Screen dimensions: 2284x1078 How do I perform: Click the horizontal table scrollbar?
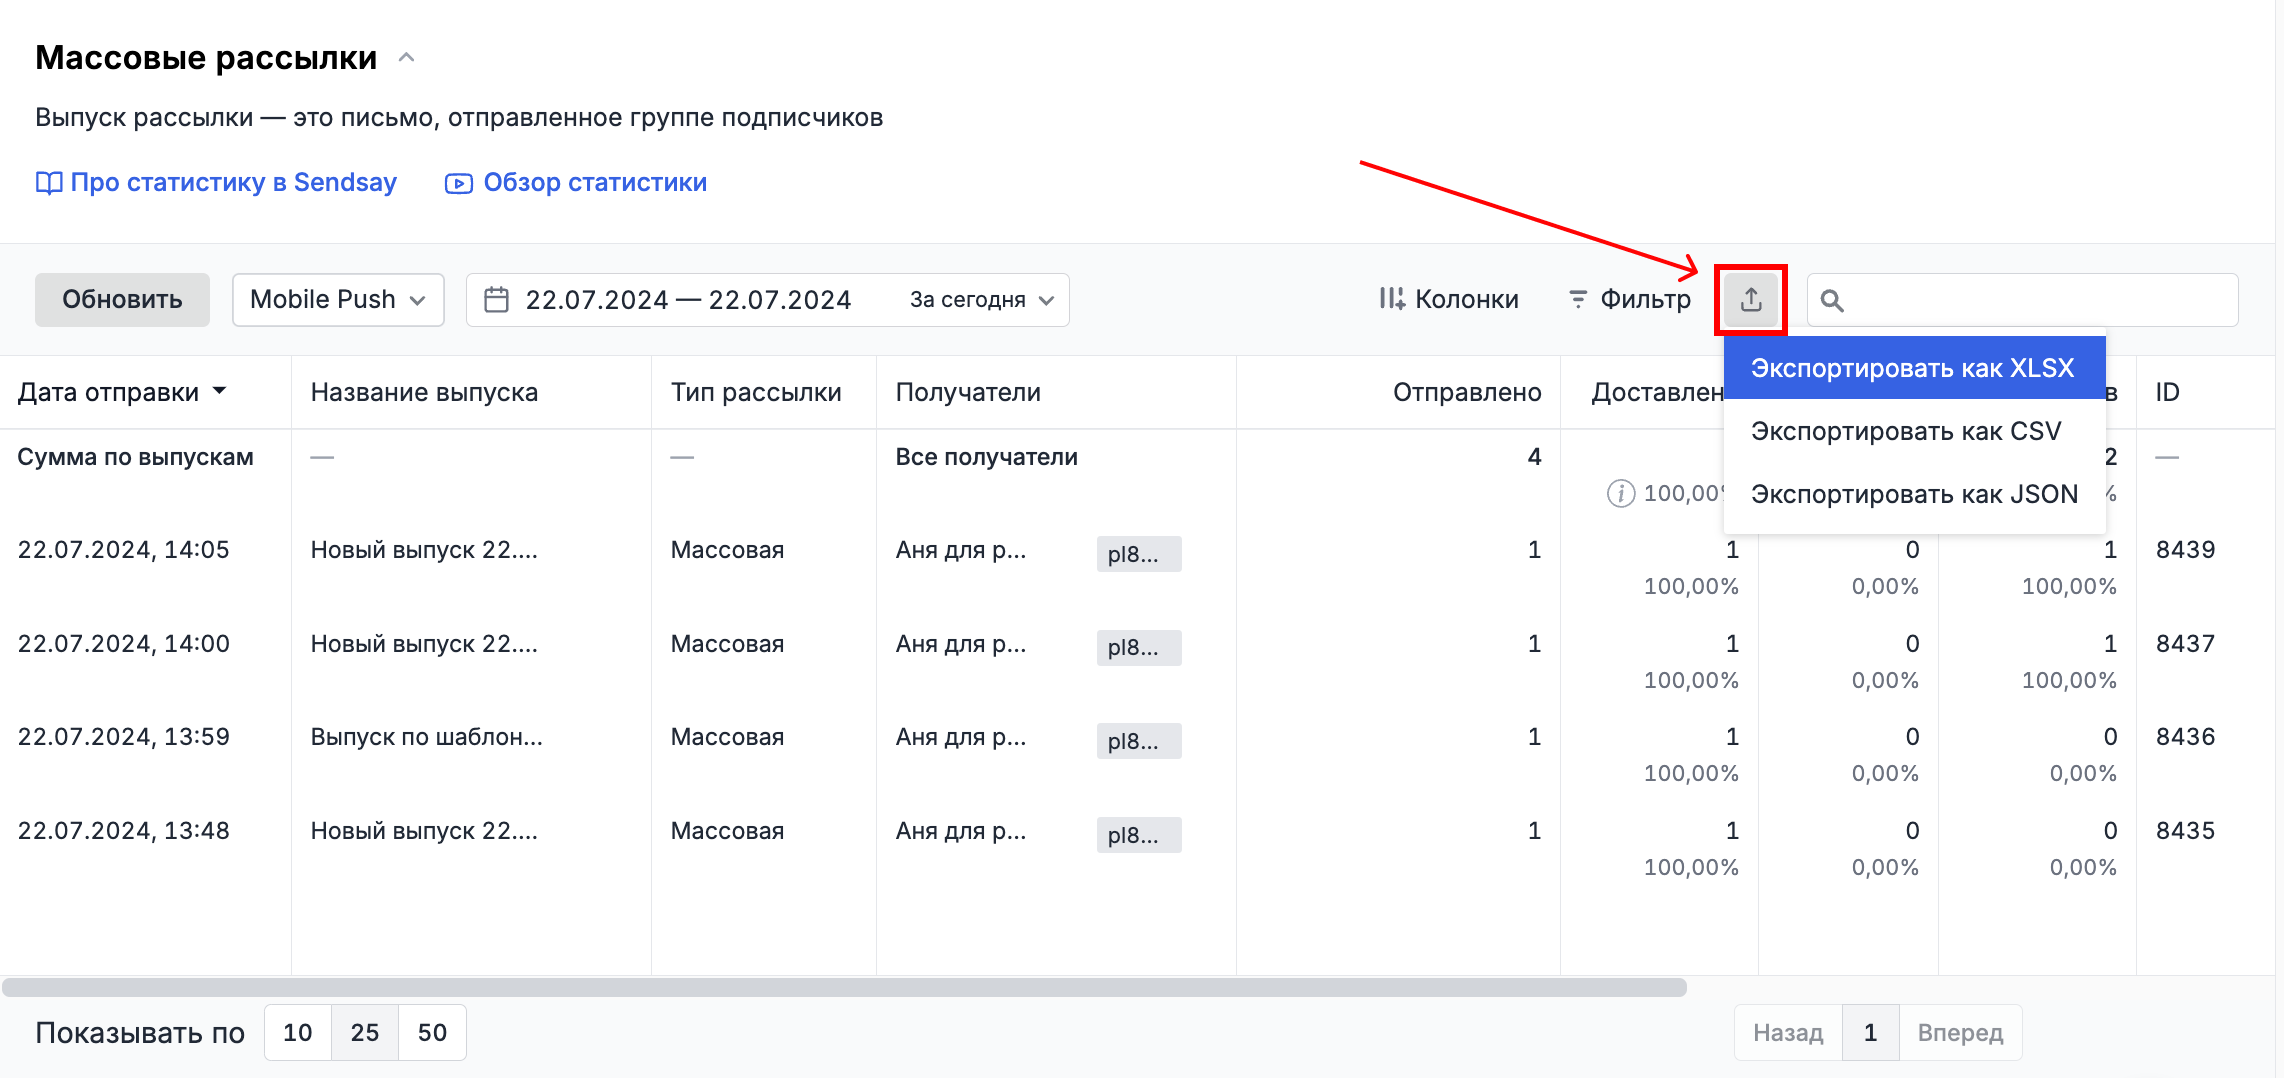[844, 988]
